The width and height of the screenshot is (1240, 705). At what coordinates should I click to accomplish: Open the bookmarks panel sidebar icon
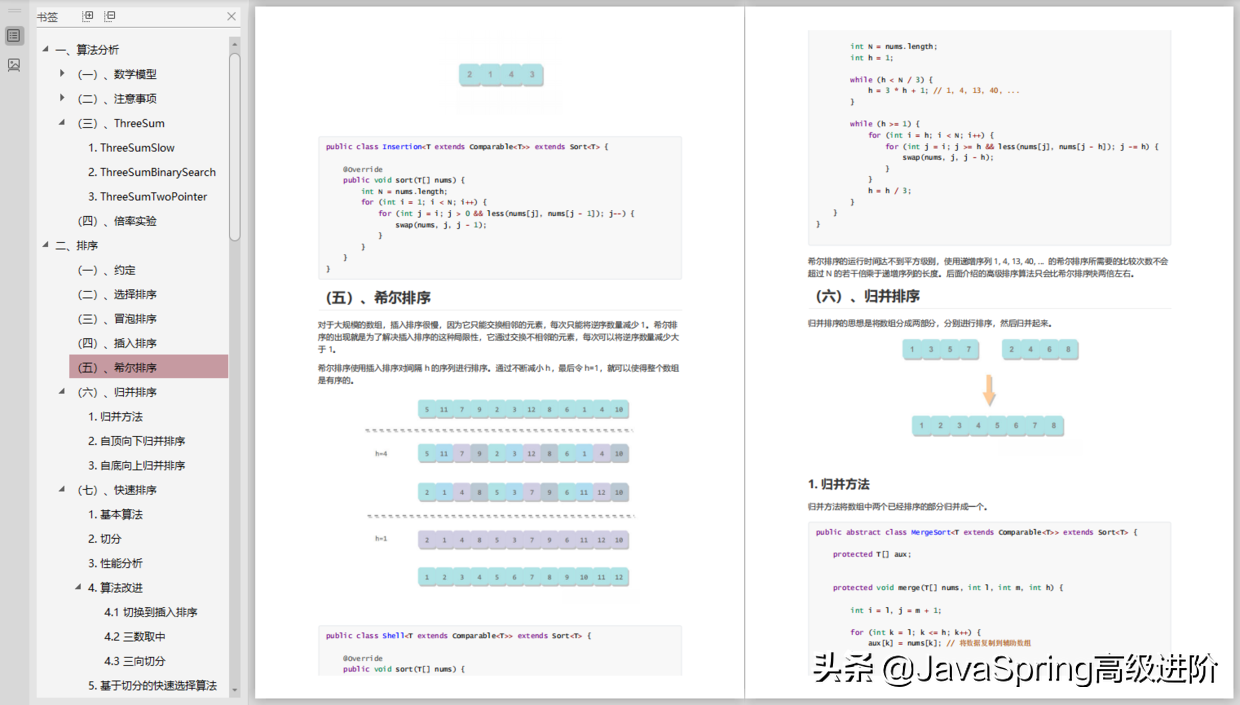point(14,36)
